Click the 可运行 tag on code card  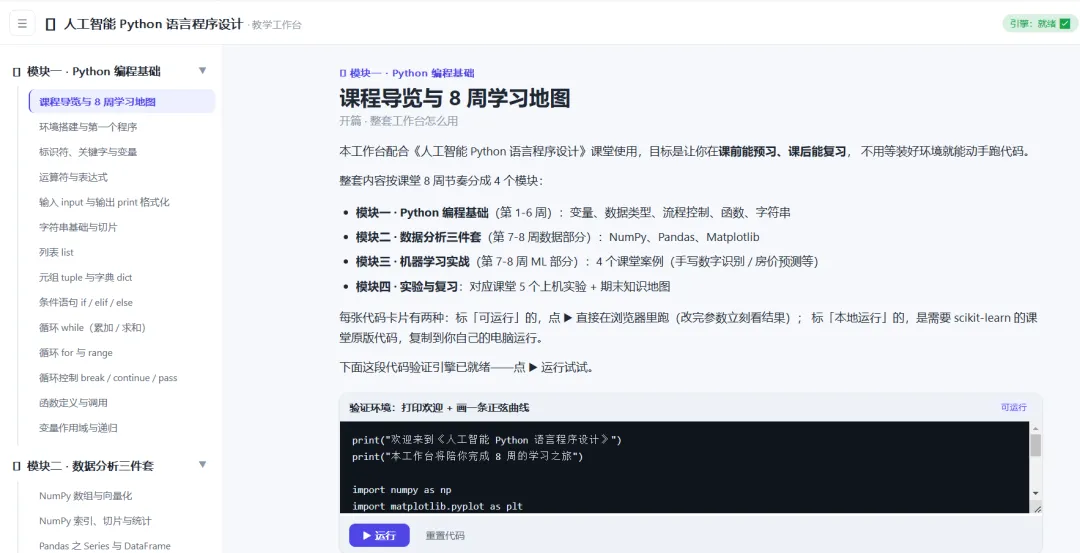[x=1014, y=407]
